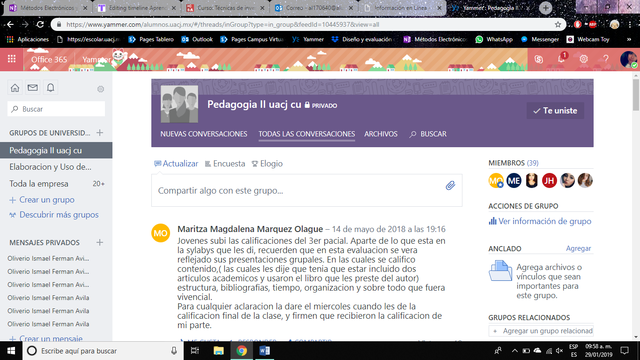The height and width of the screenshot is (360, 640).
Task: Open the sidebar notifications bell icon
Action: click(51, 87)
